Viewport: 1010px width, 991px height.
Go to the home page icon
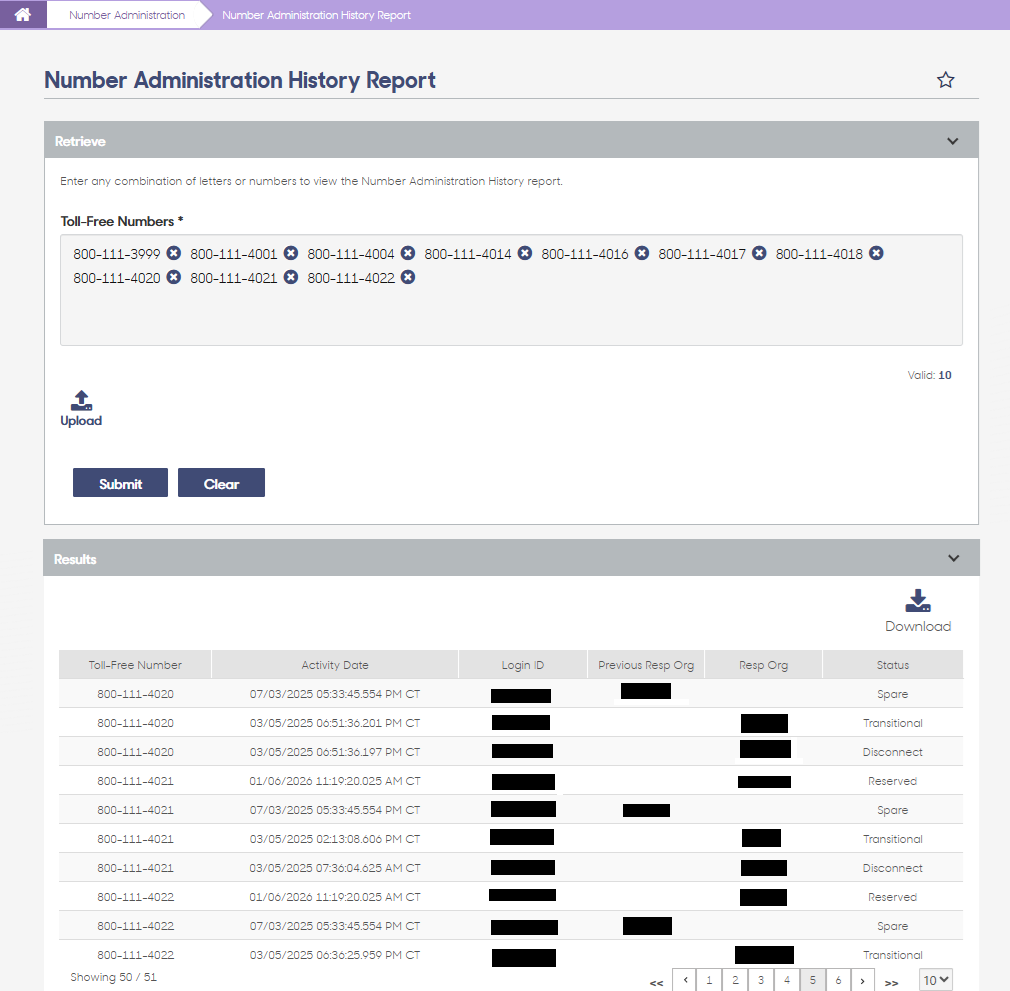(x=23, y=14)
